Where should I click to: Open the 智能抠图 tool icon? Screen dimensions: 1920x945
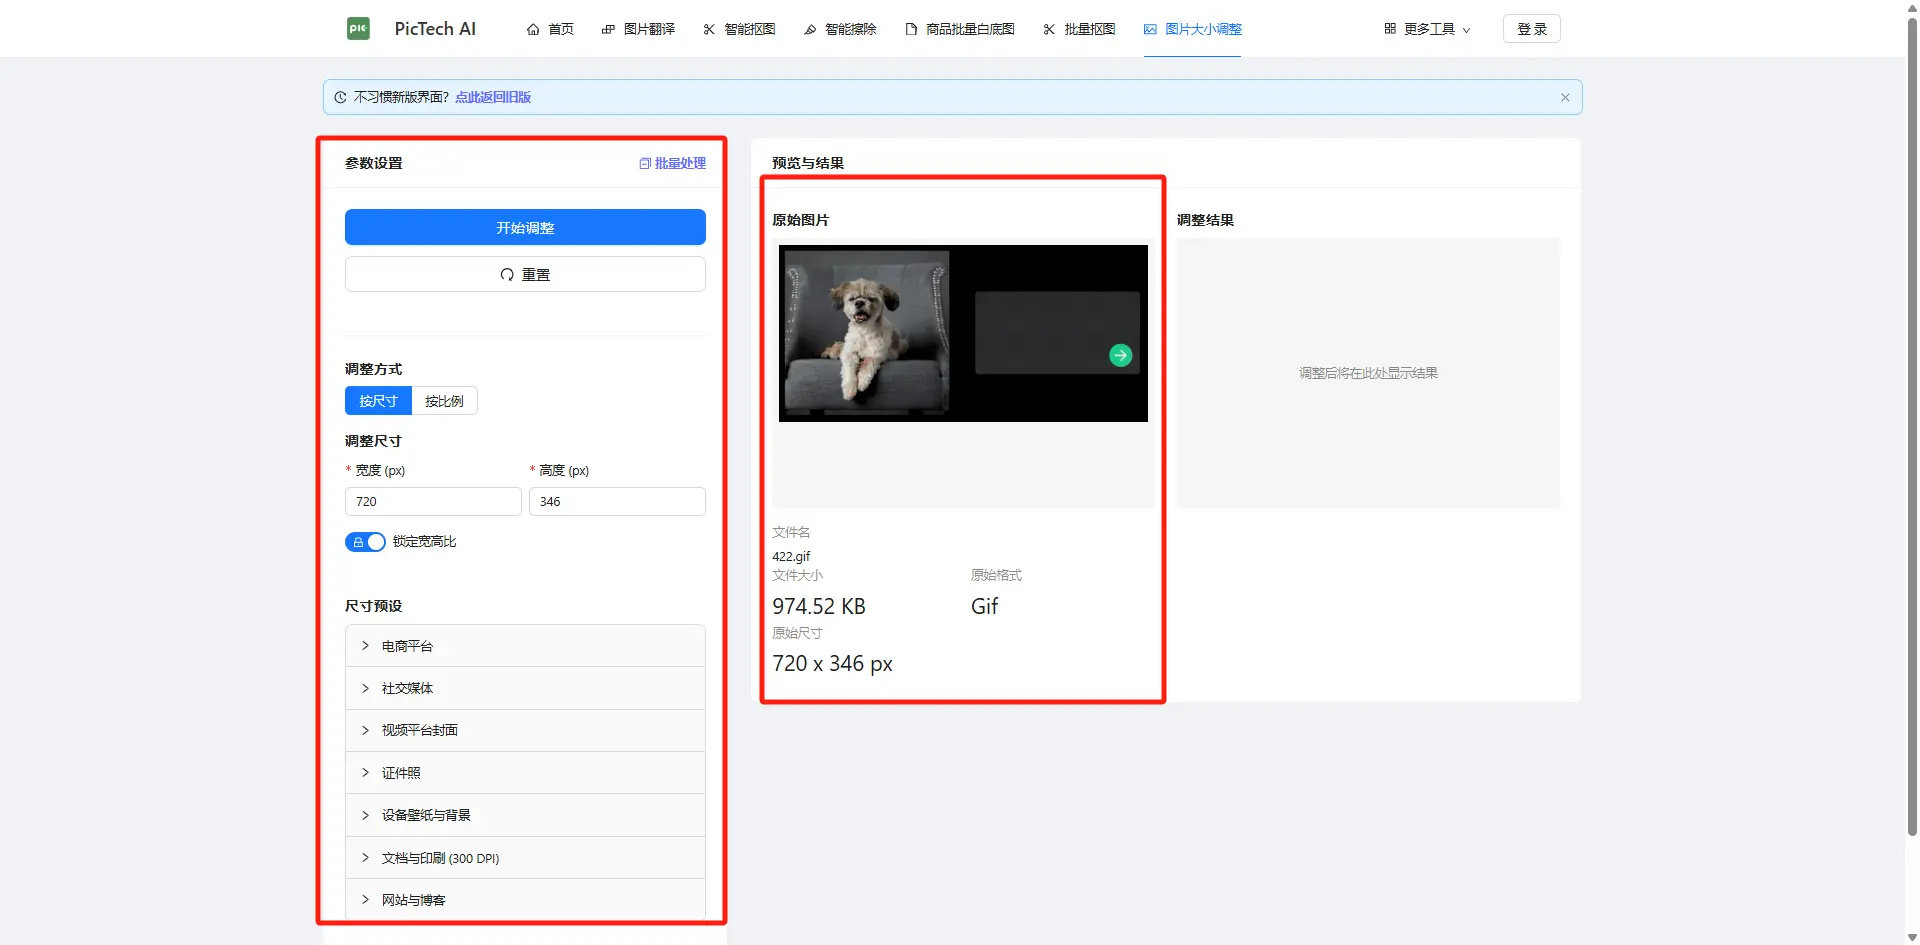pos(708,29)
